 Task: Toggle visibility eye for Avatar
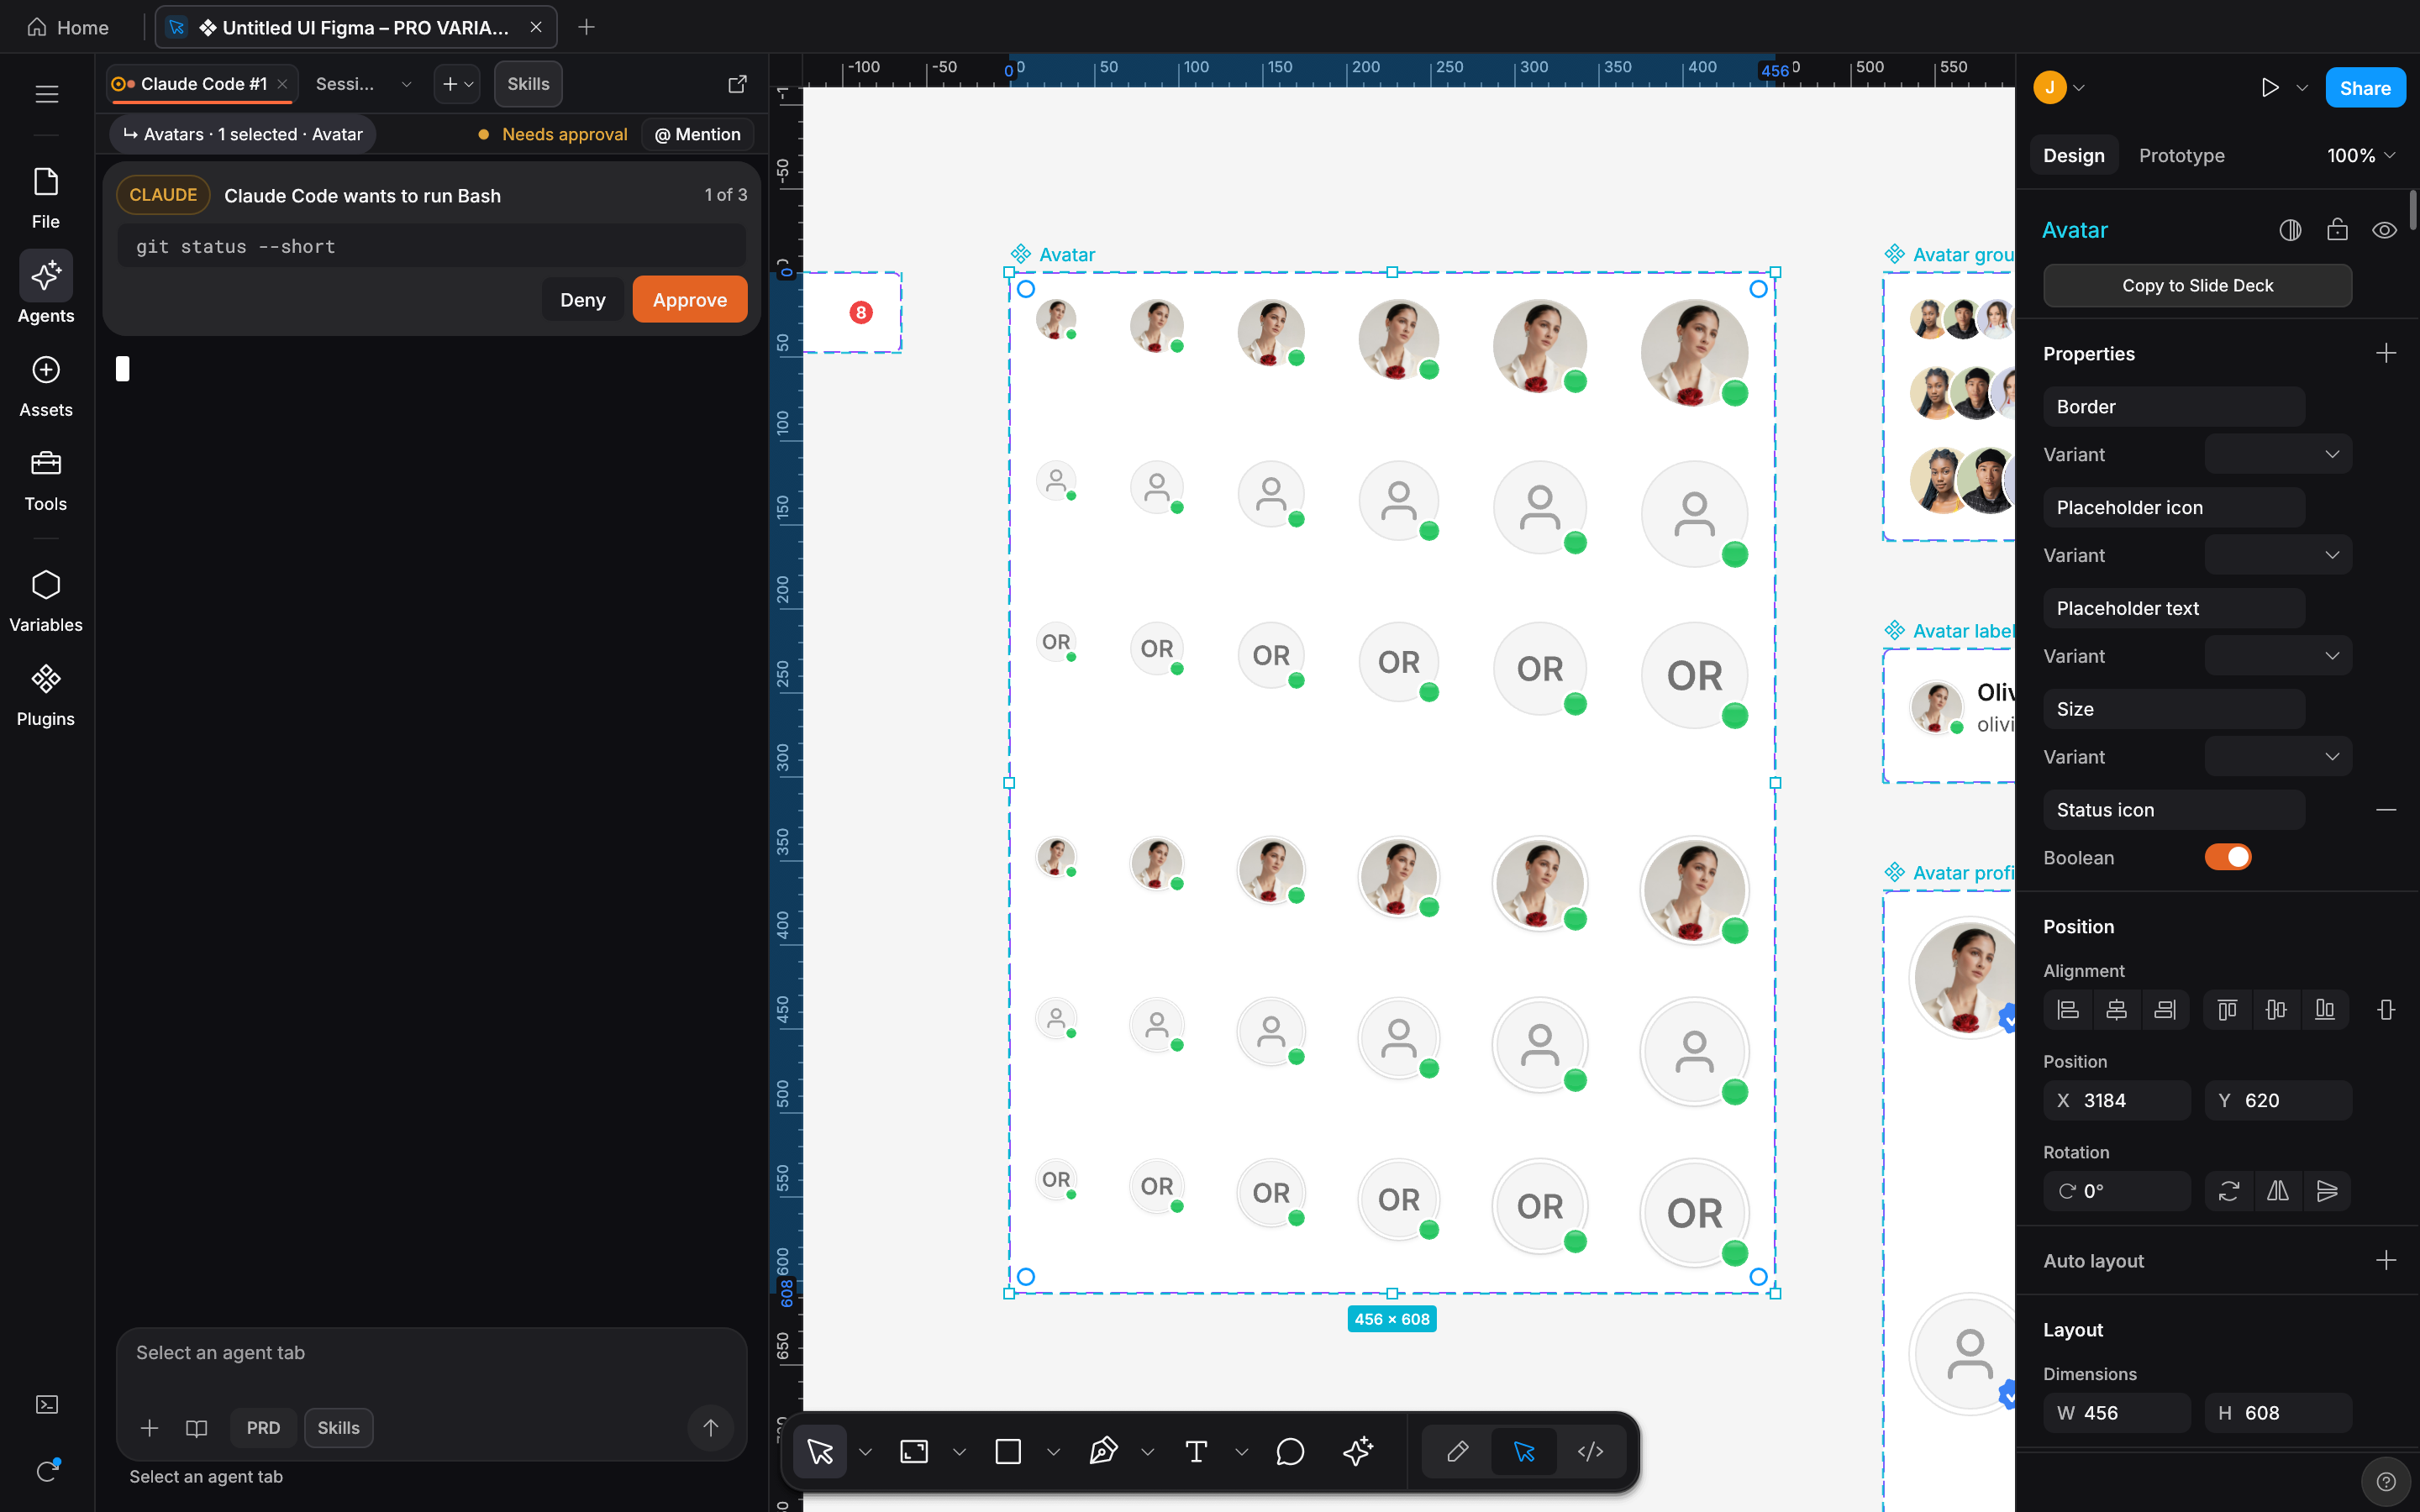(x=2384, y=230)
